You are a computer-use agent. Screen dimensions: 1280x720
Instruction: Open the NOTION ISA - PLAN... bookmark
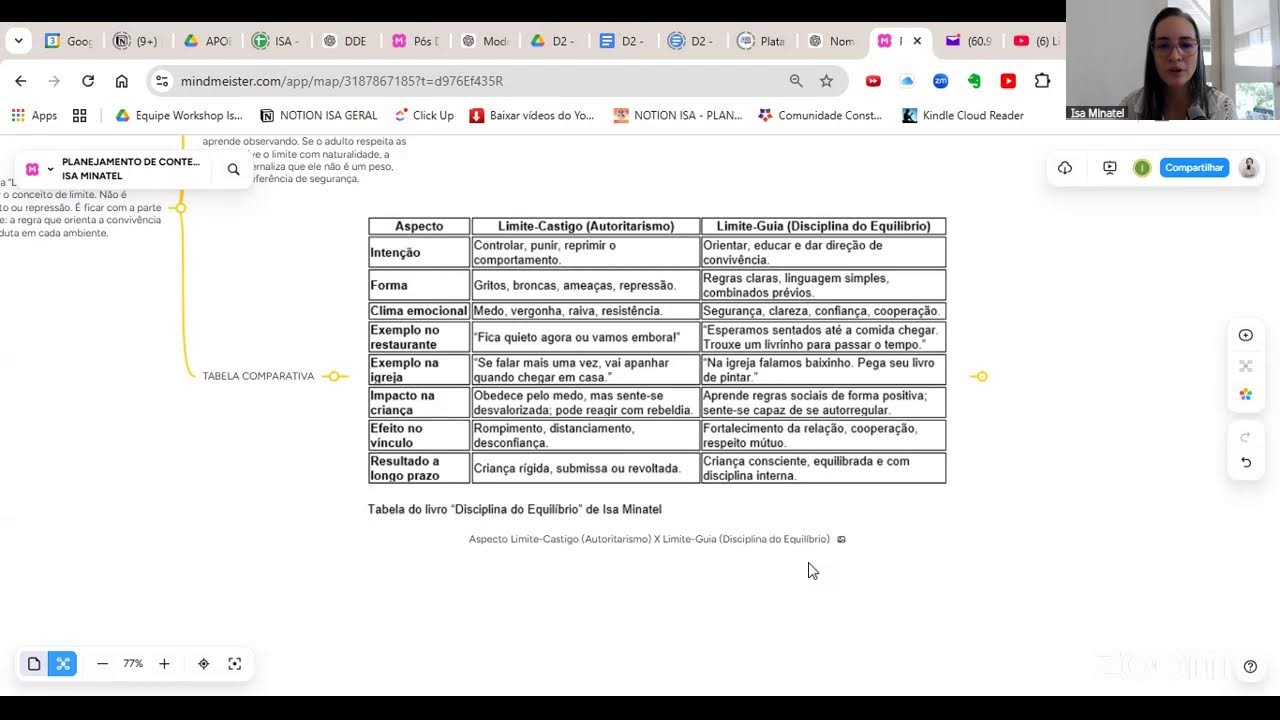[678, 115]
